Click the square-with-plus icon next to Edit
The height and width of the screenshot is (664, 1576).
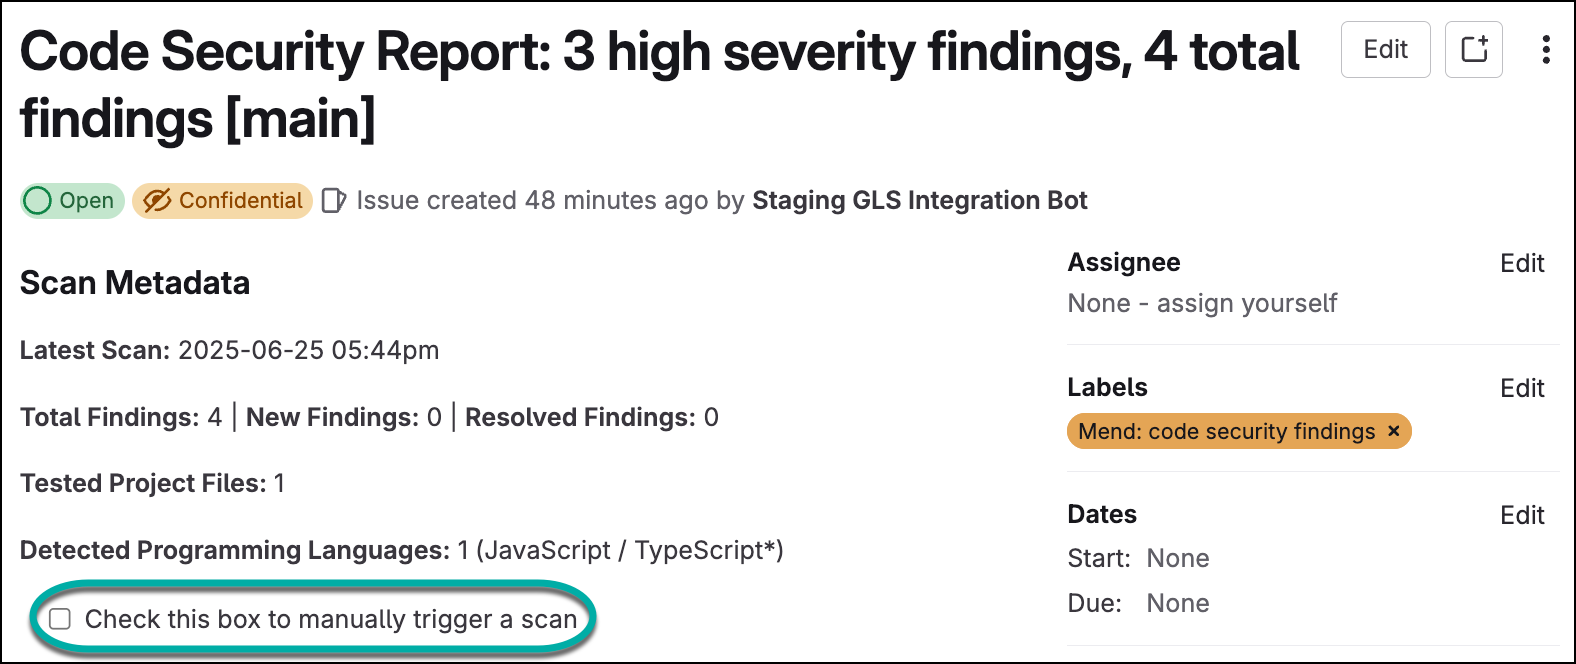1474,50
